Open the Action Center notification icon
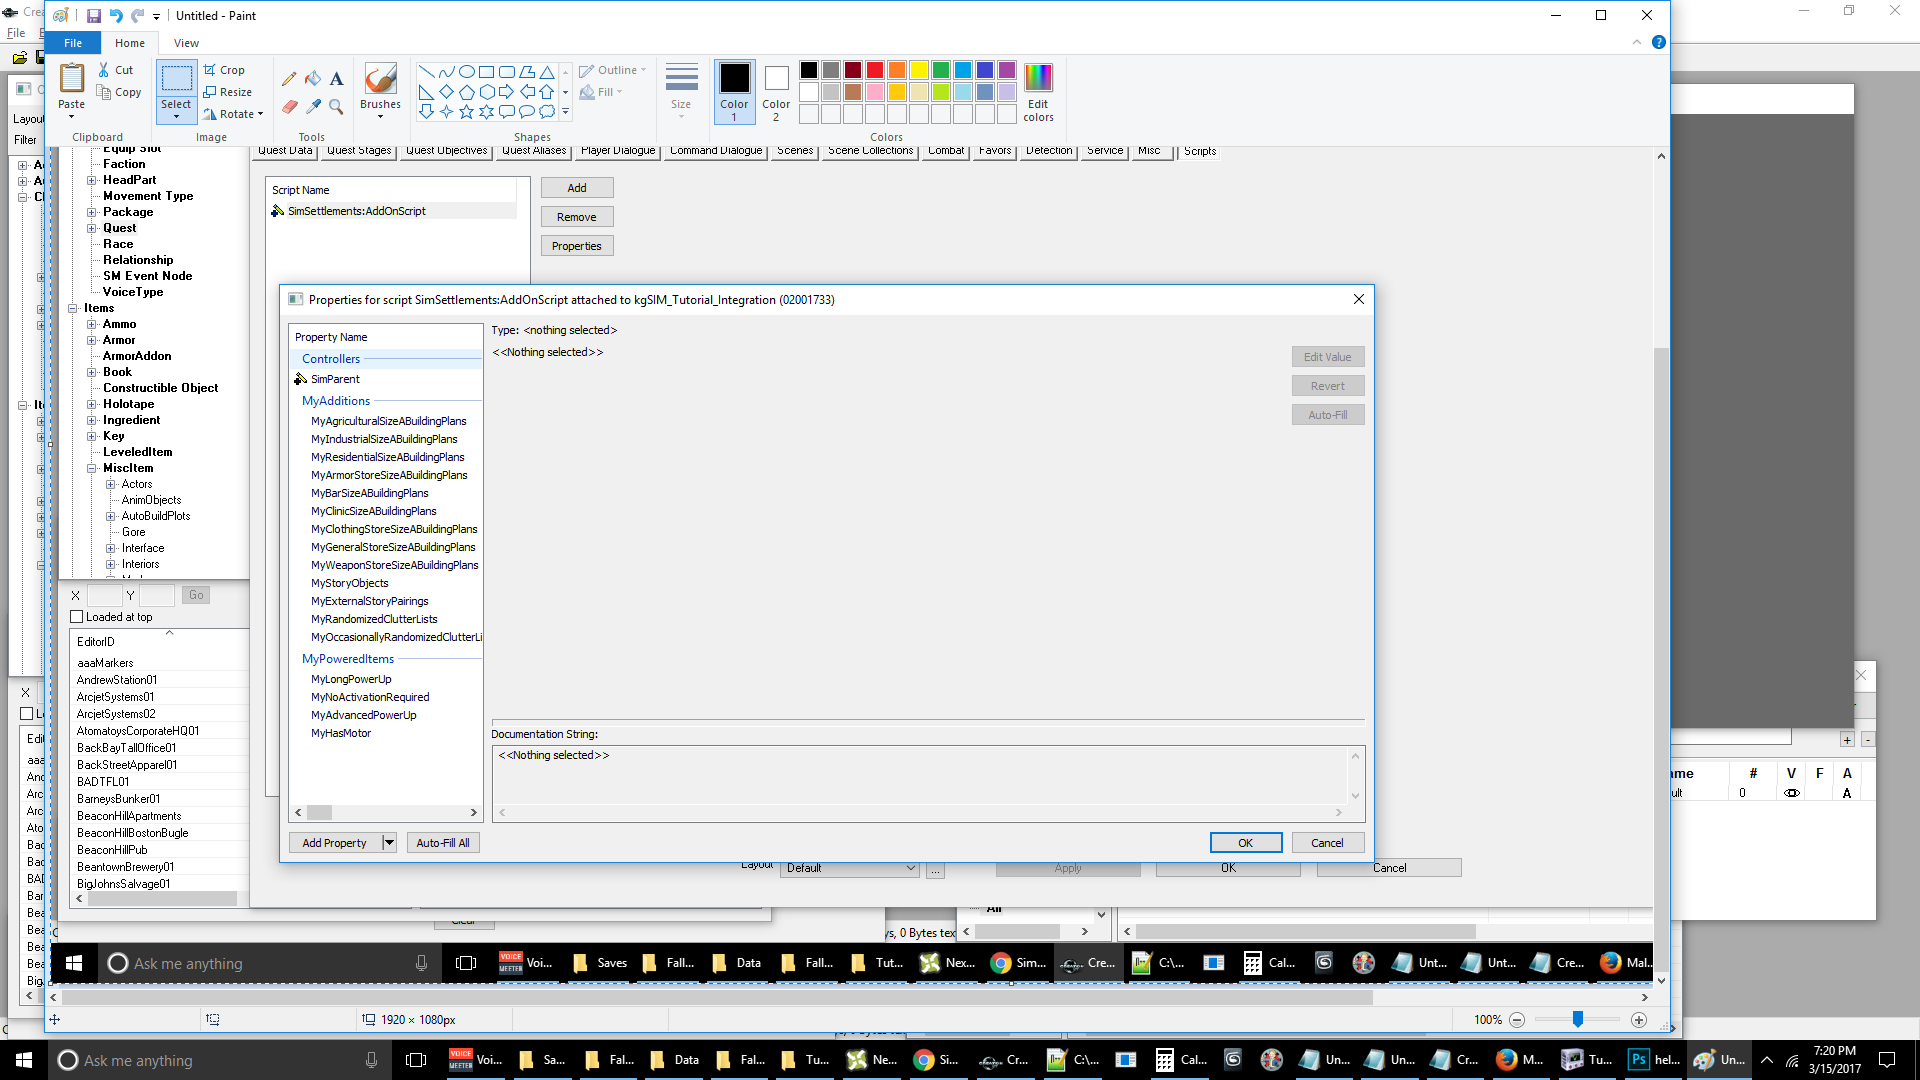This screenshot has height=1080, width=1920. tap(1887, 1060)
